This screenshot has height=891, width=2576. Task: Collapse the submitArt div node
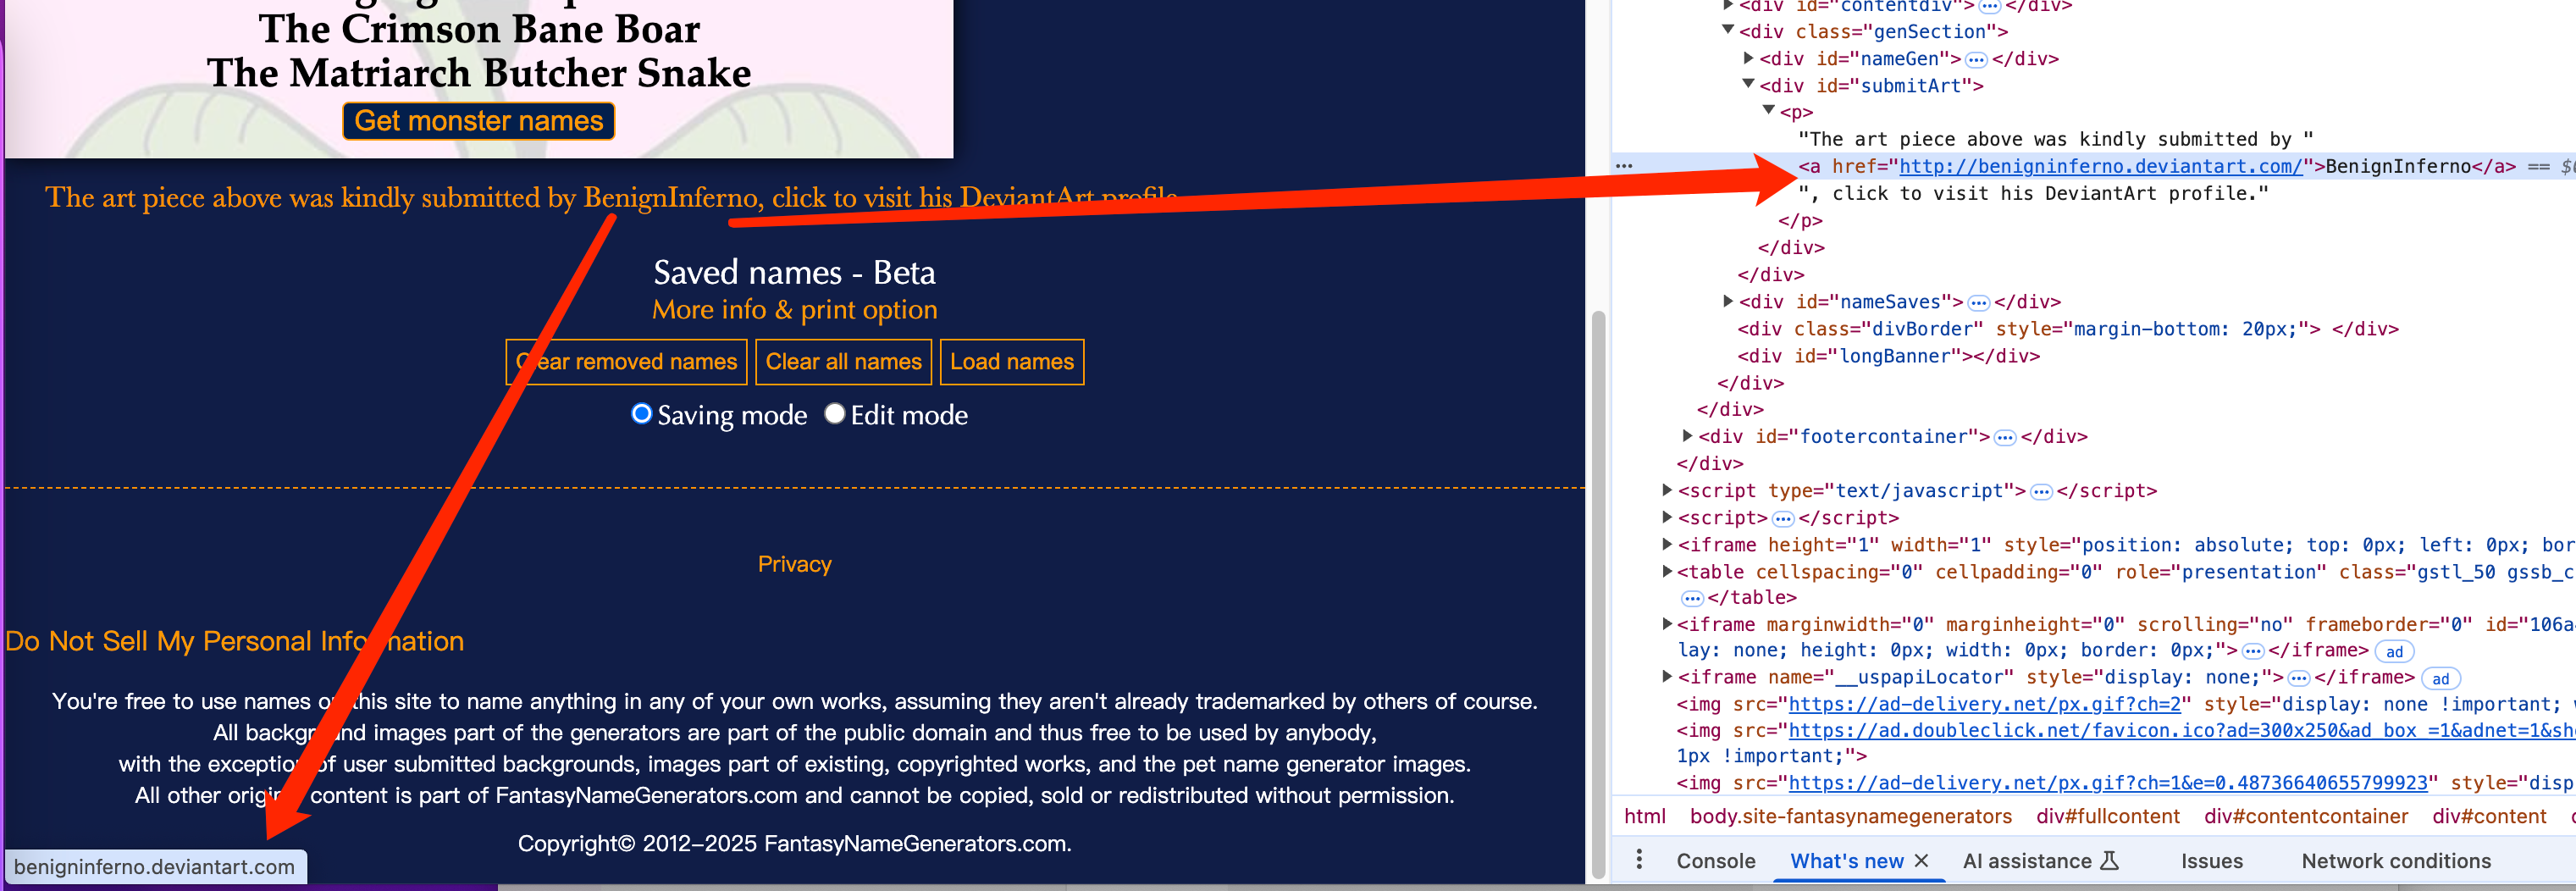click(1748, 84)
